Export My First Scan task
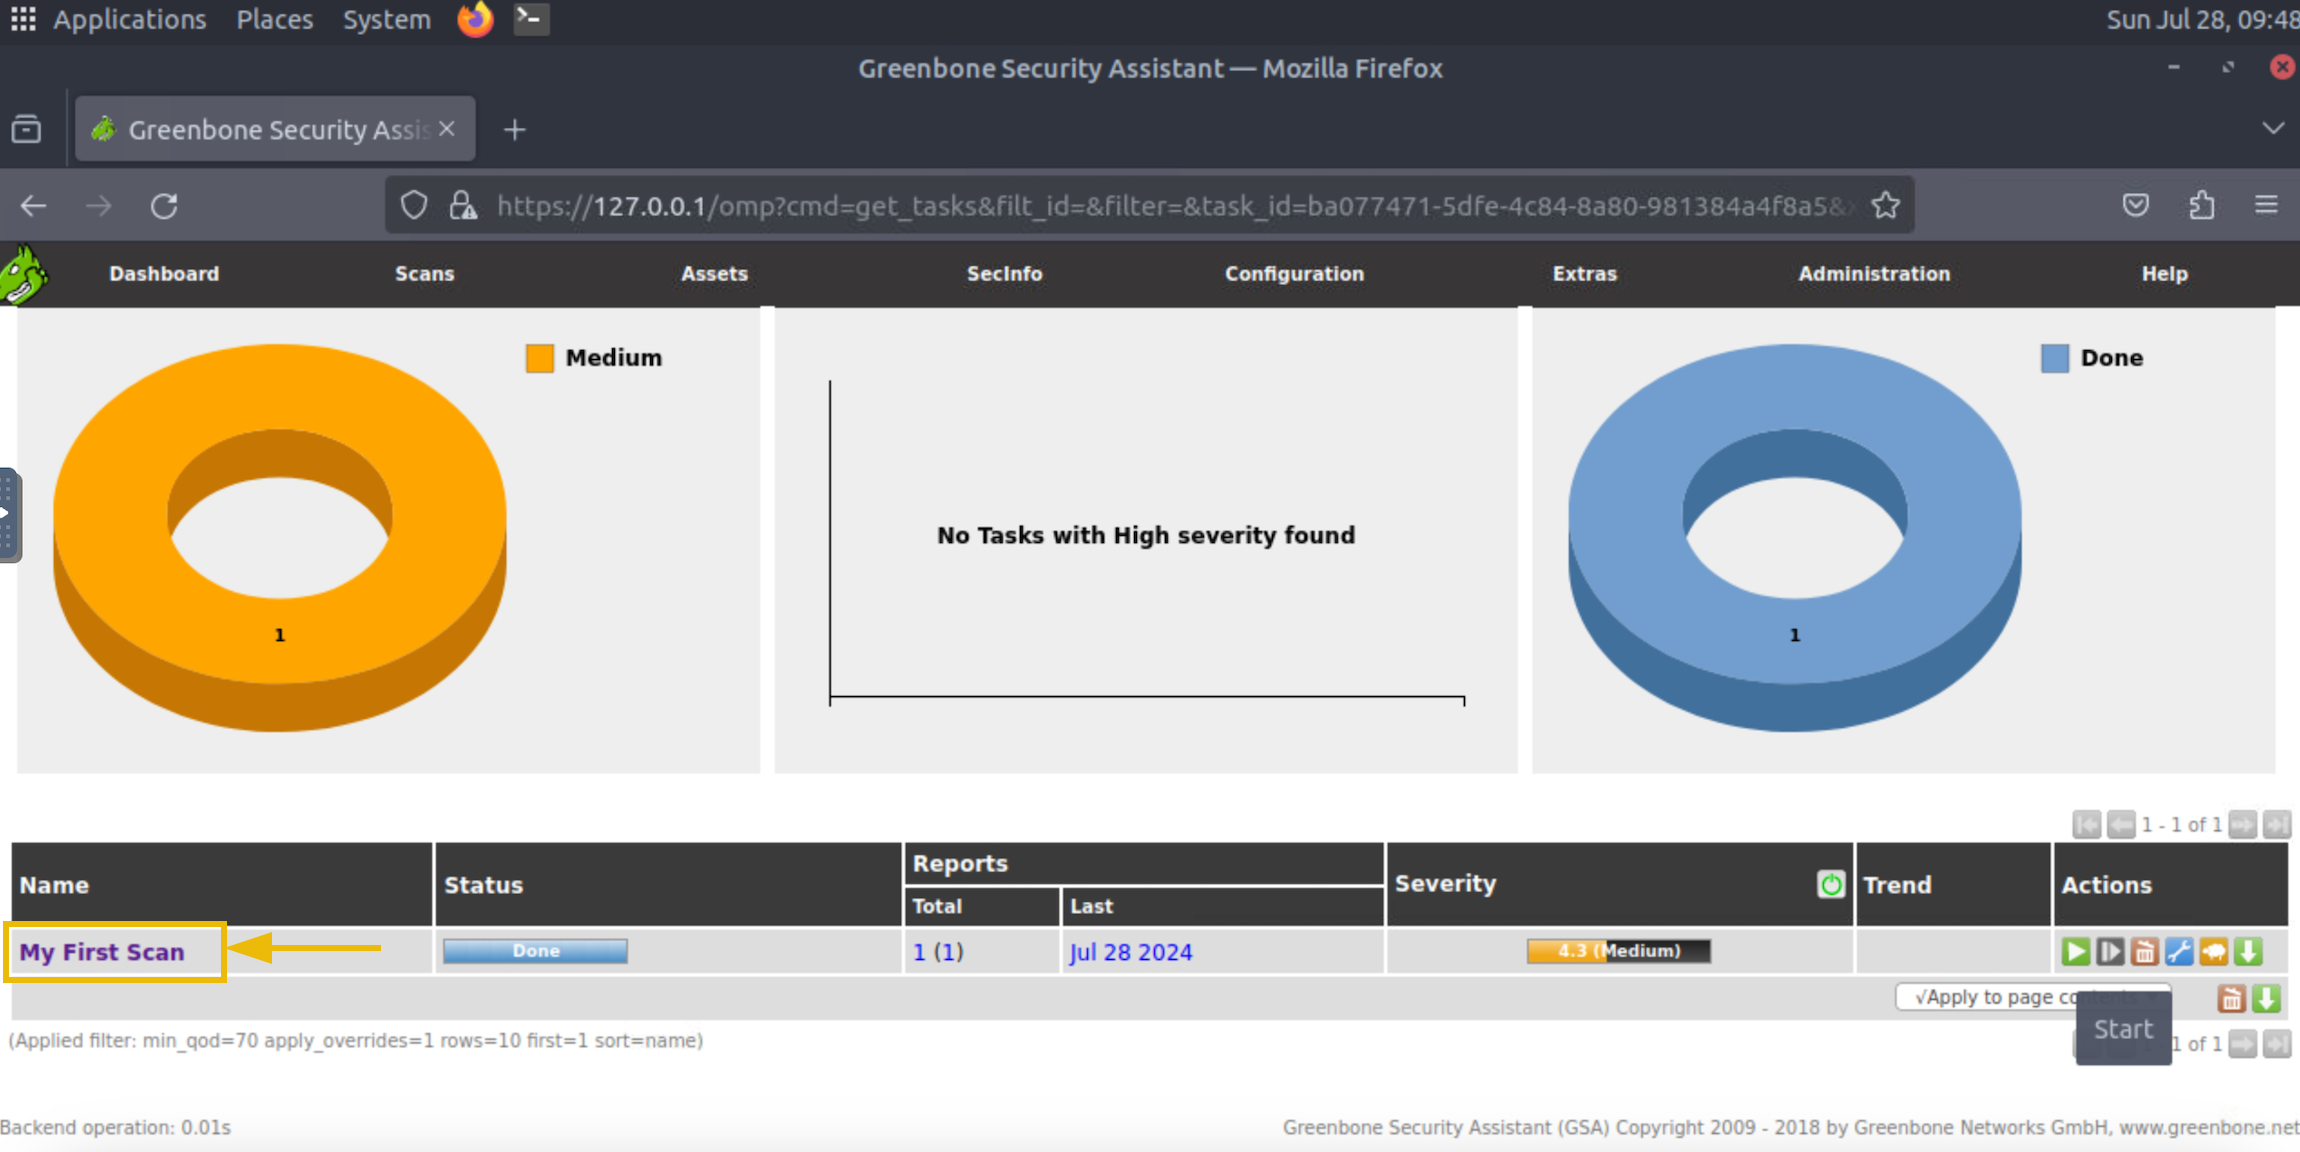This screenshot has height=1152, width=2300. pyautogui.click(x=2249, y=951)
